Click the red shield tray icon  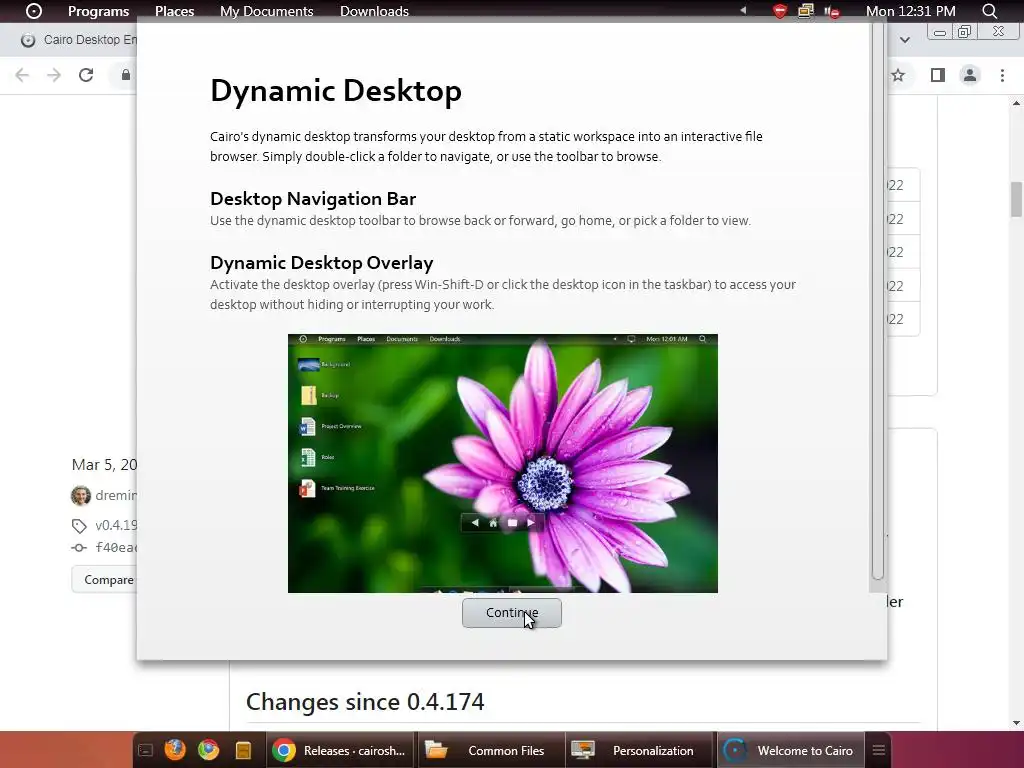coord(780,10)
